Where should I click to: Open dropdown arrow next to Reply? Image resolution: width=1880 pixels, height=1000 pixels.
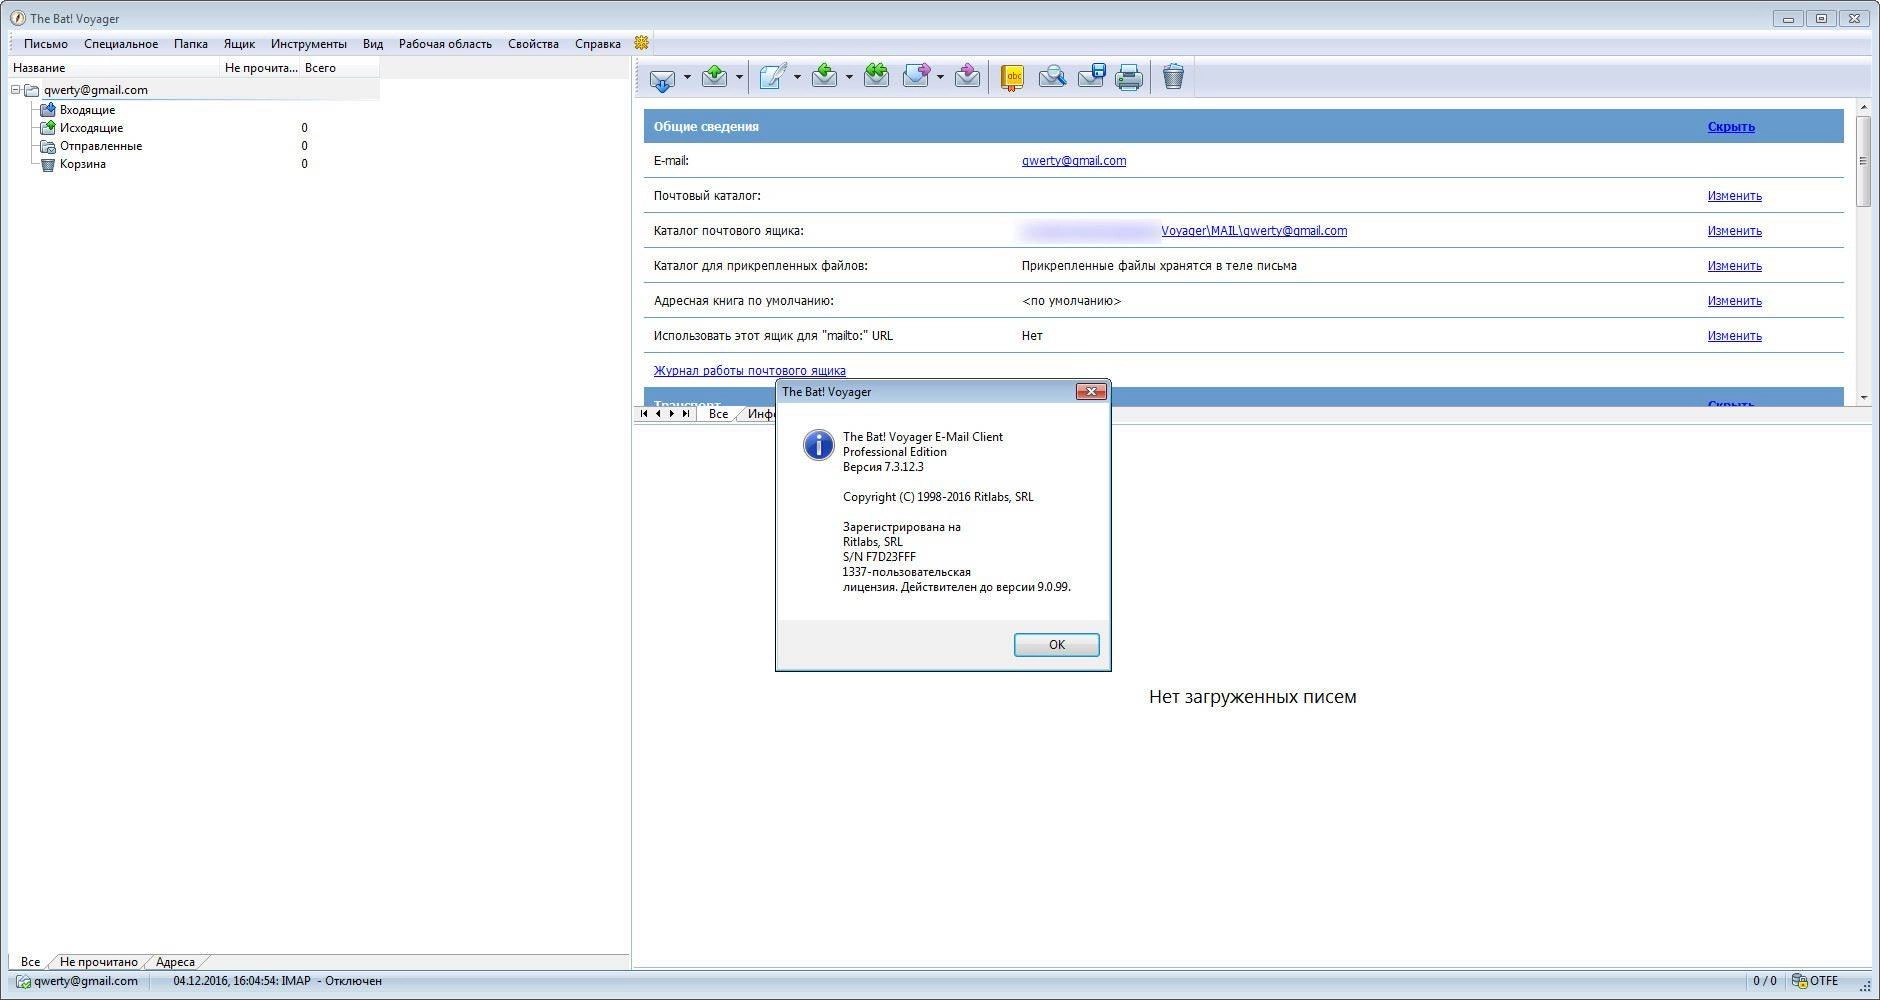(x=849, y=77)
